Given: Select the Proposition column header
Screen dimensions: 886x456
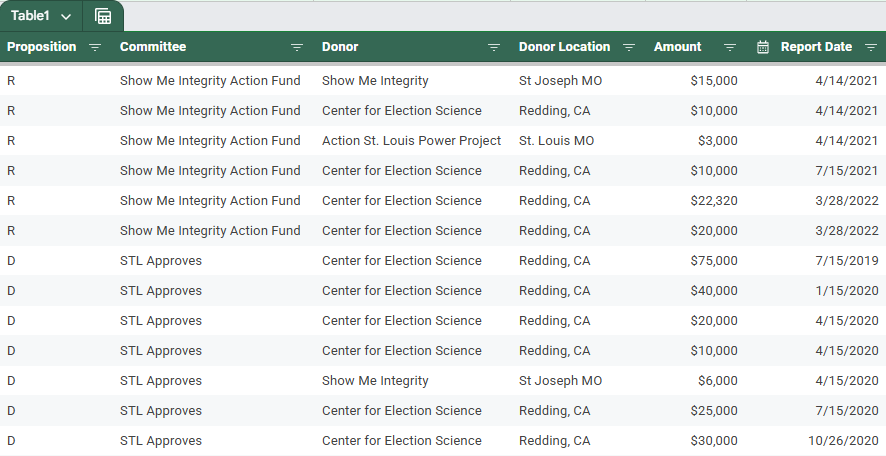Looking at the screenshot, I should (41, 47).
